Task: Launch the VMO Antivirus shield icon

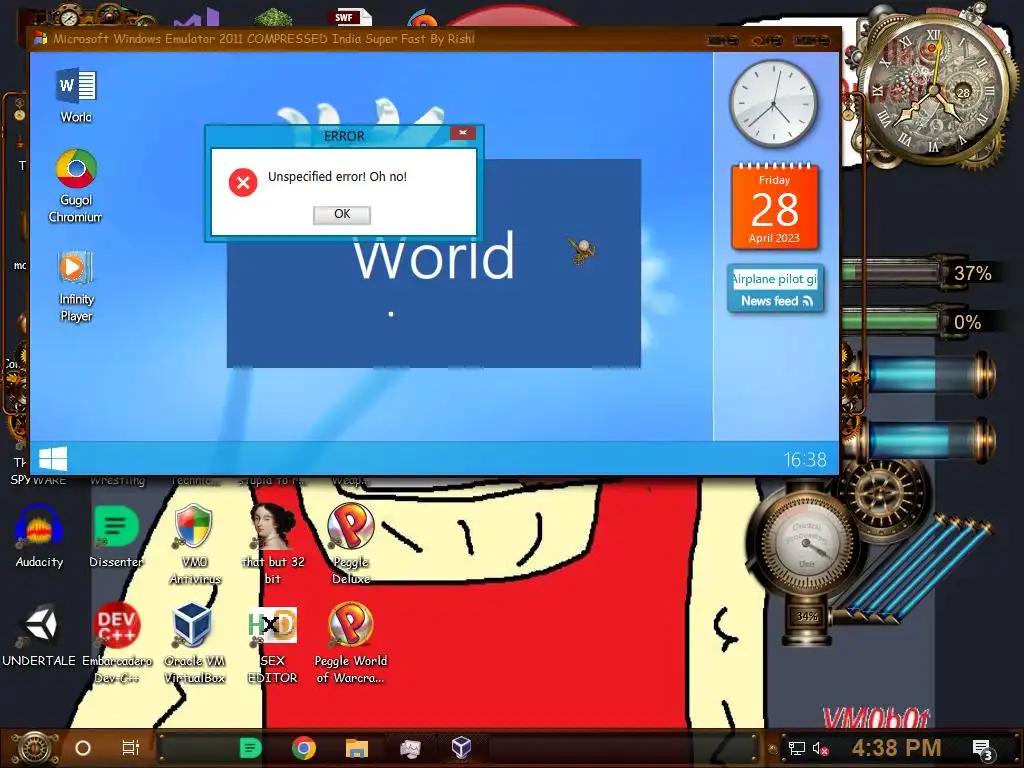Action: pyautogui.click(x=194, y=543)
